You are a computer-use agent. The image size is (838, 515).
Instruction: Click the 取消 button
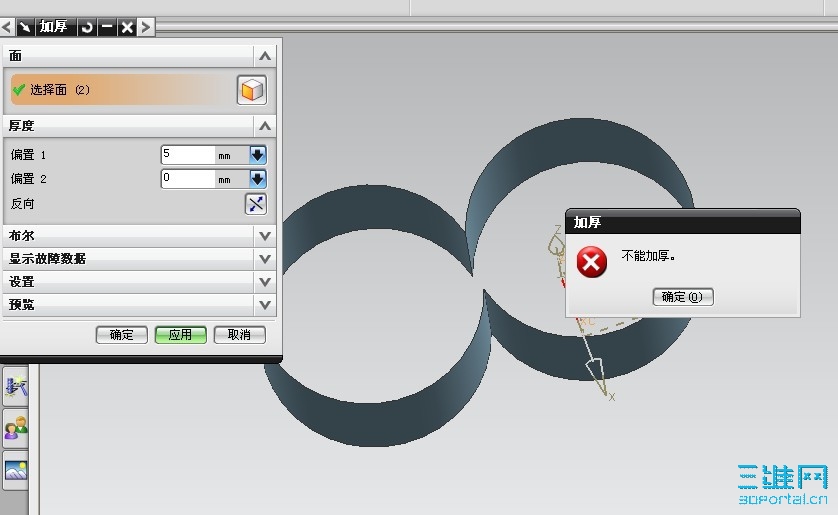239,335
